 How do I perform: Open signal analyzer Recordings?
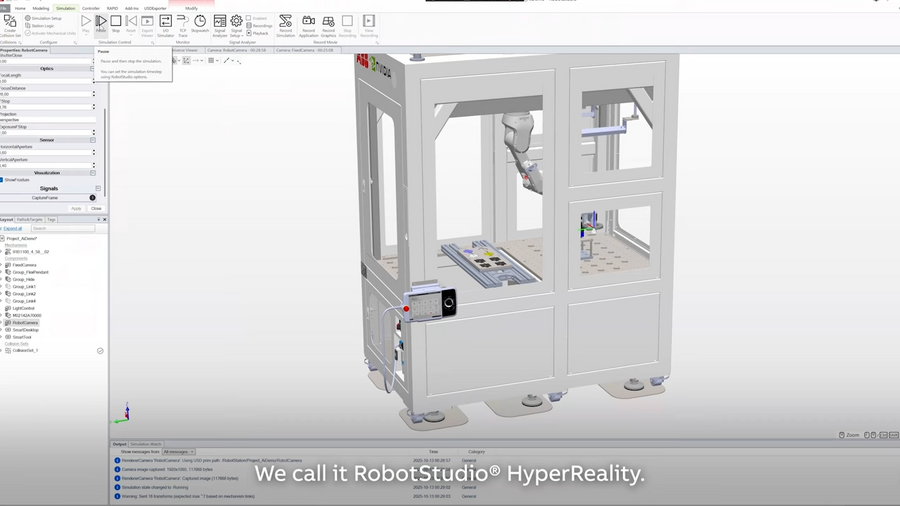(x=259, y=26)
